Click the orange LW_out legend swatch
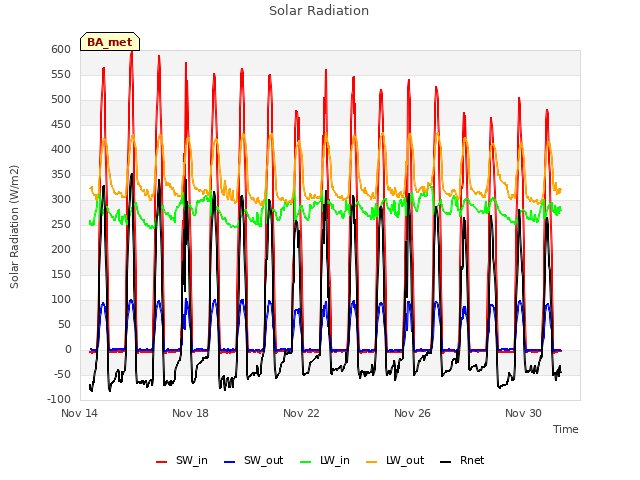Viewport: 640px width, 480px height. click(x=372, y=462)
